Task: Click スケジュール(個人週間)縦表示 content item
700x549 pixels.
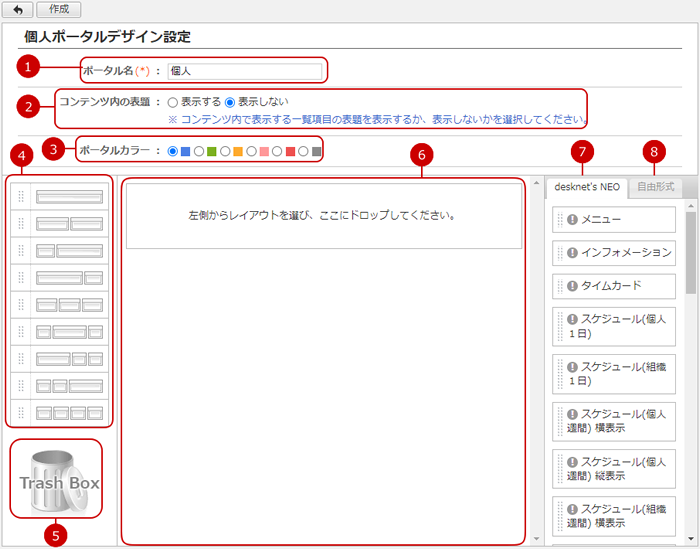Action: click(x=614, y=469)
